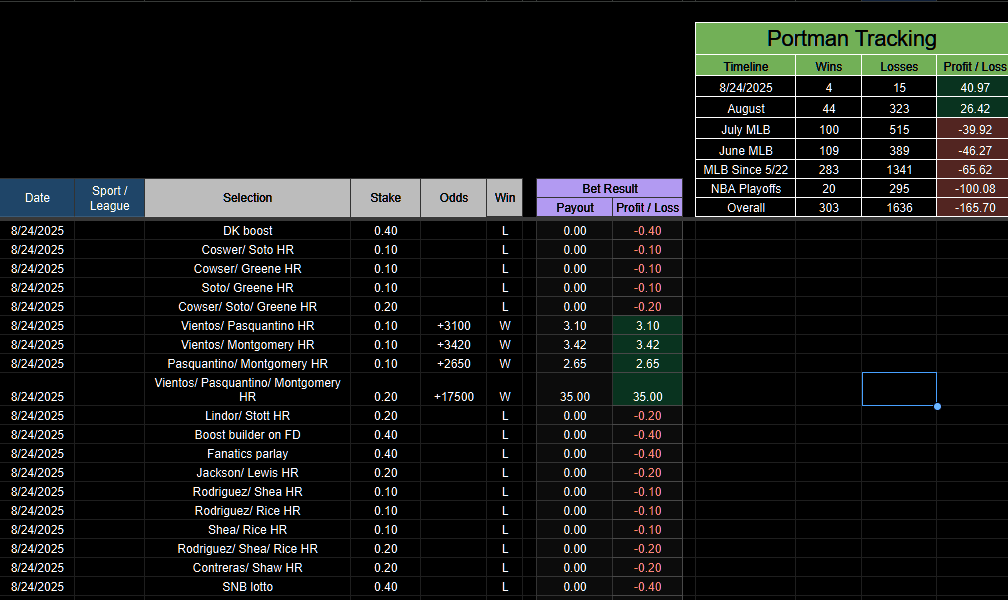Image resolution: width=1008 pixels, height=600 pixels.
Task: Select the 303 overall wins cell
Action: tap(829, 208)
